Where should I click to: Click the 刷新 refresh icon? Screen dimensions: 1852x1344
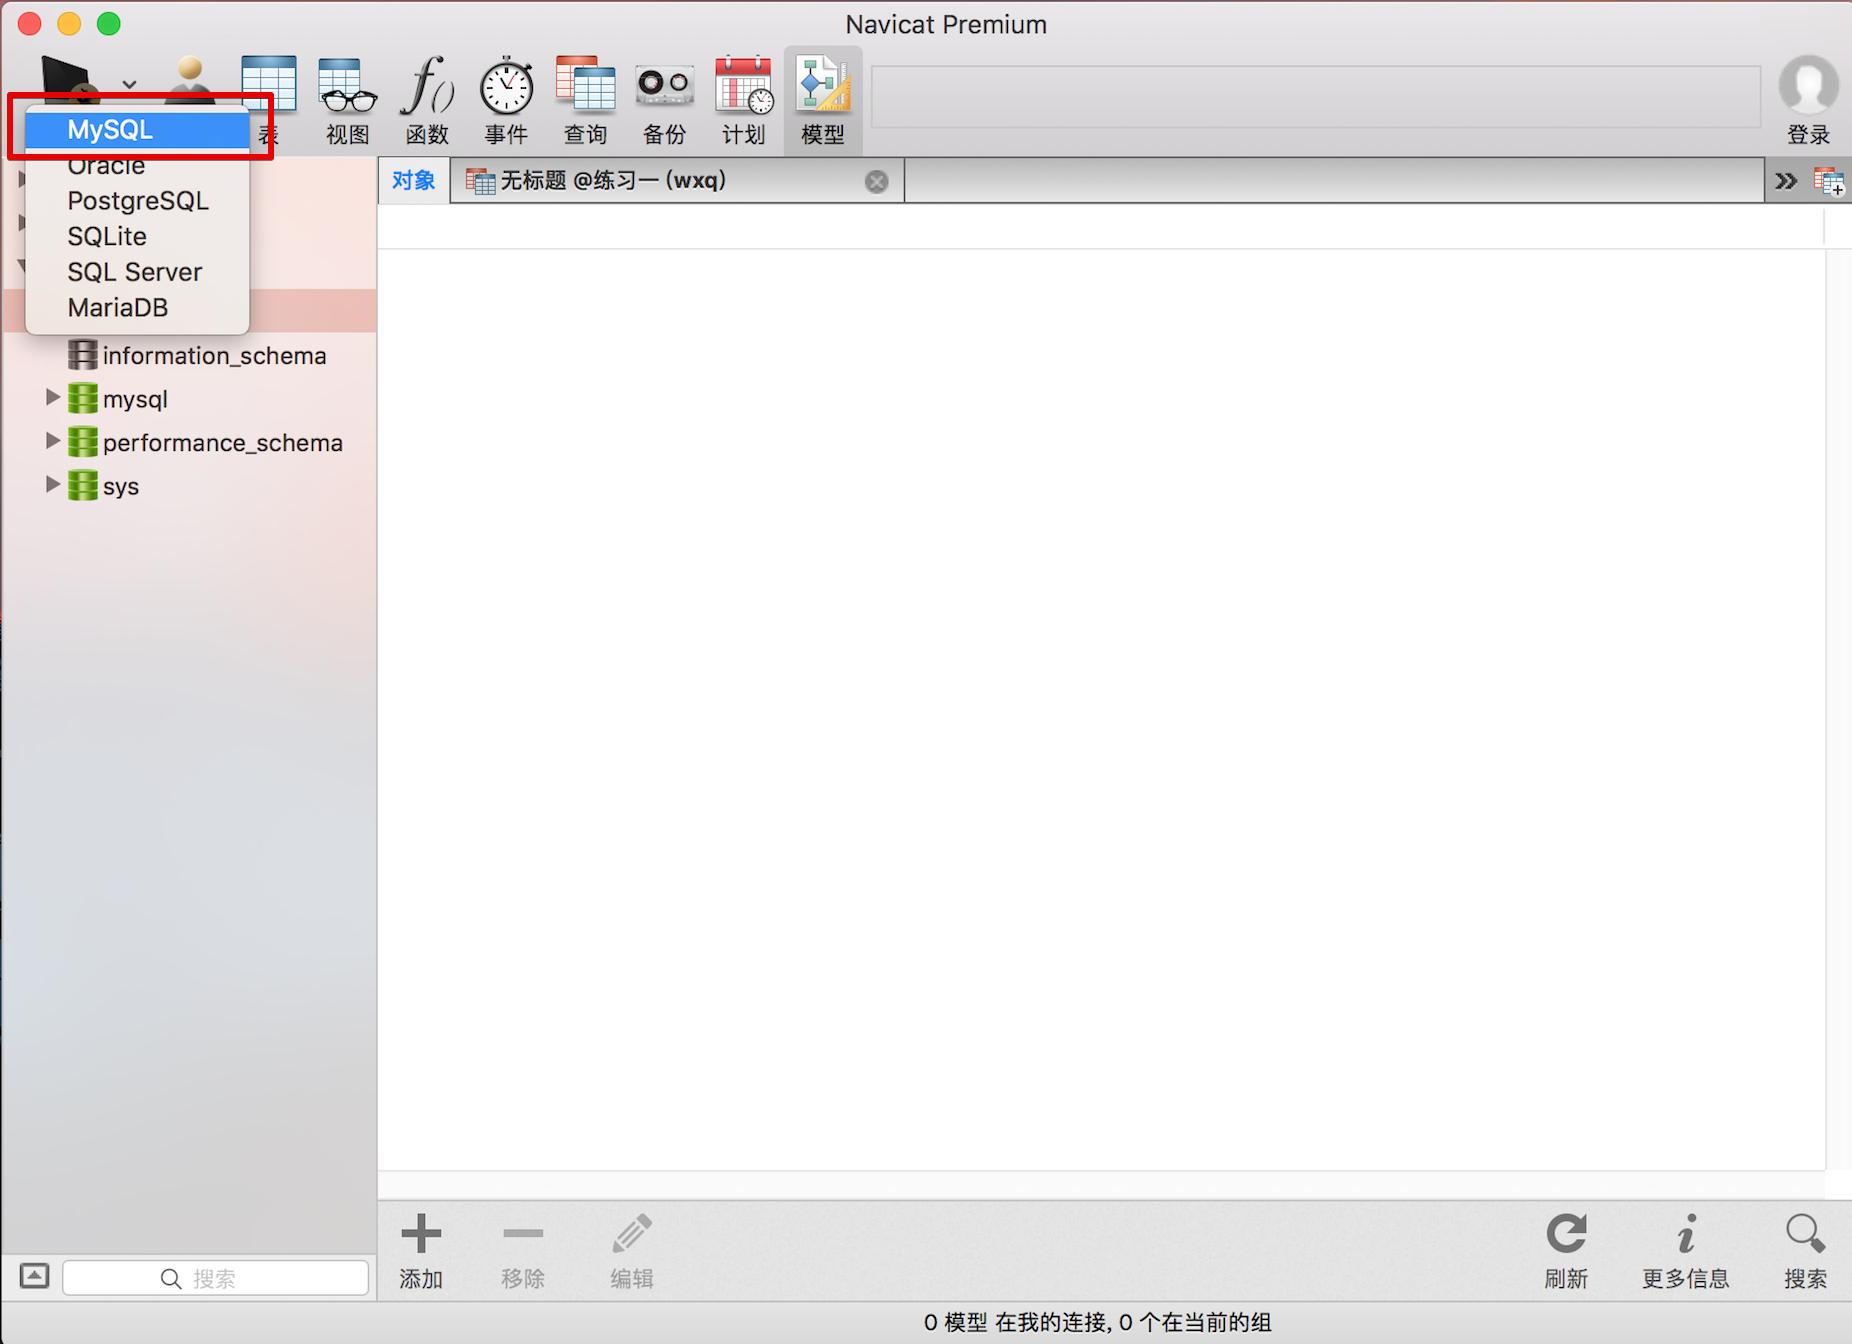(x=1566, y=1233)
